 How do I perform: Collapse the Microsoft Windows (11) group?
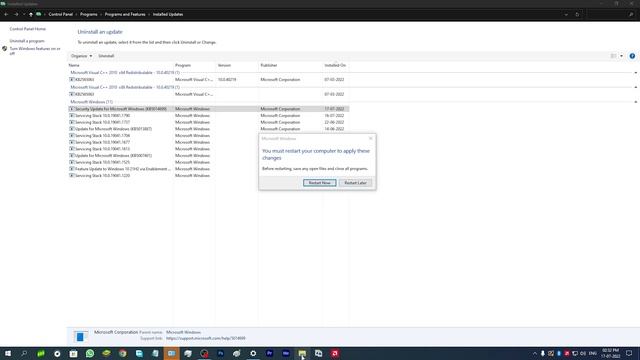[x=636, y=102]
